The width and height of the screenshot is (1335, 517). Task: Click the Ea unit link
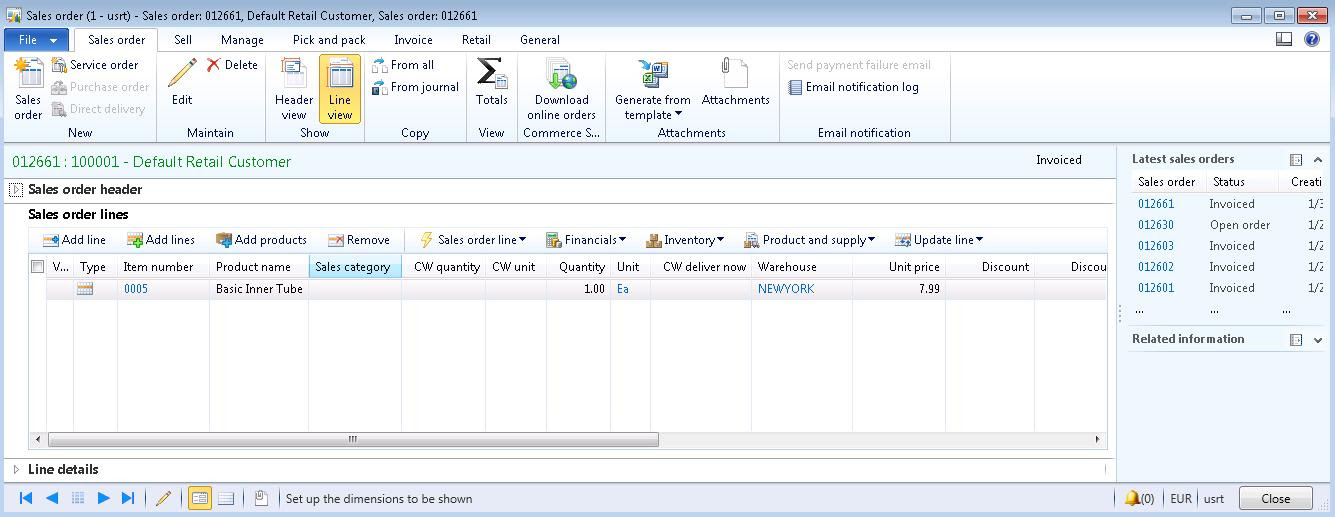click(x=623, y=289)
